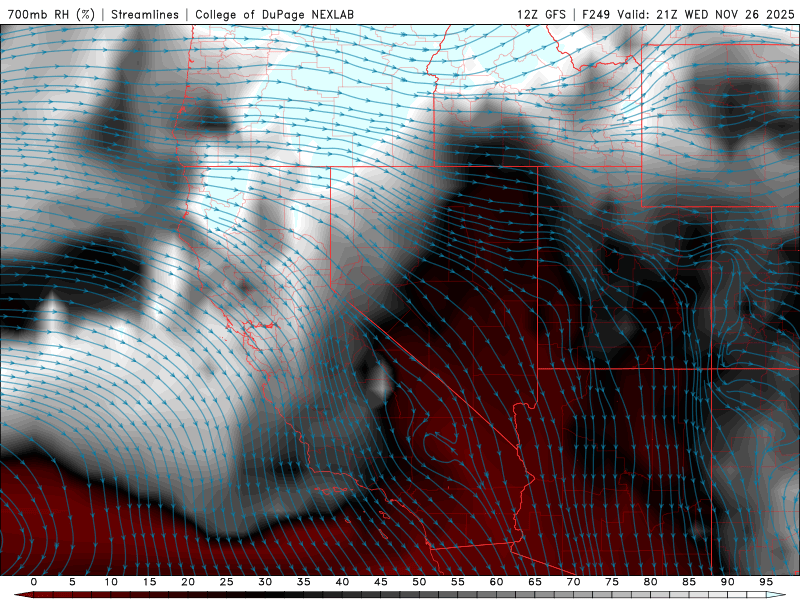This screenshot has height=600, width=800.
Task: Click the "30" colorbar scale label
Action: (x=265, y=582)
